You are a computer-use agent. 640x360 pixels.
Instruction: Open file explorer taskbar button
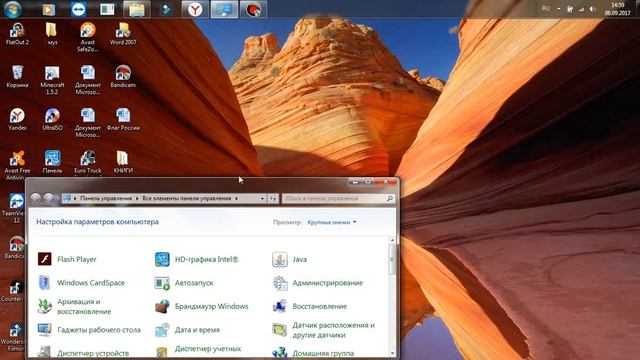136,9
